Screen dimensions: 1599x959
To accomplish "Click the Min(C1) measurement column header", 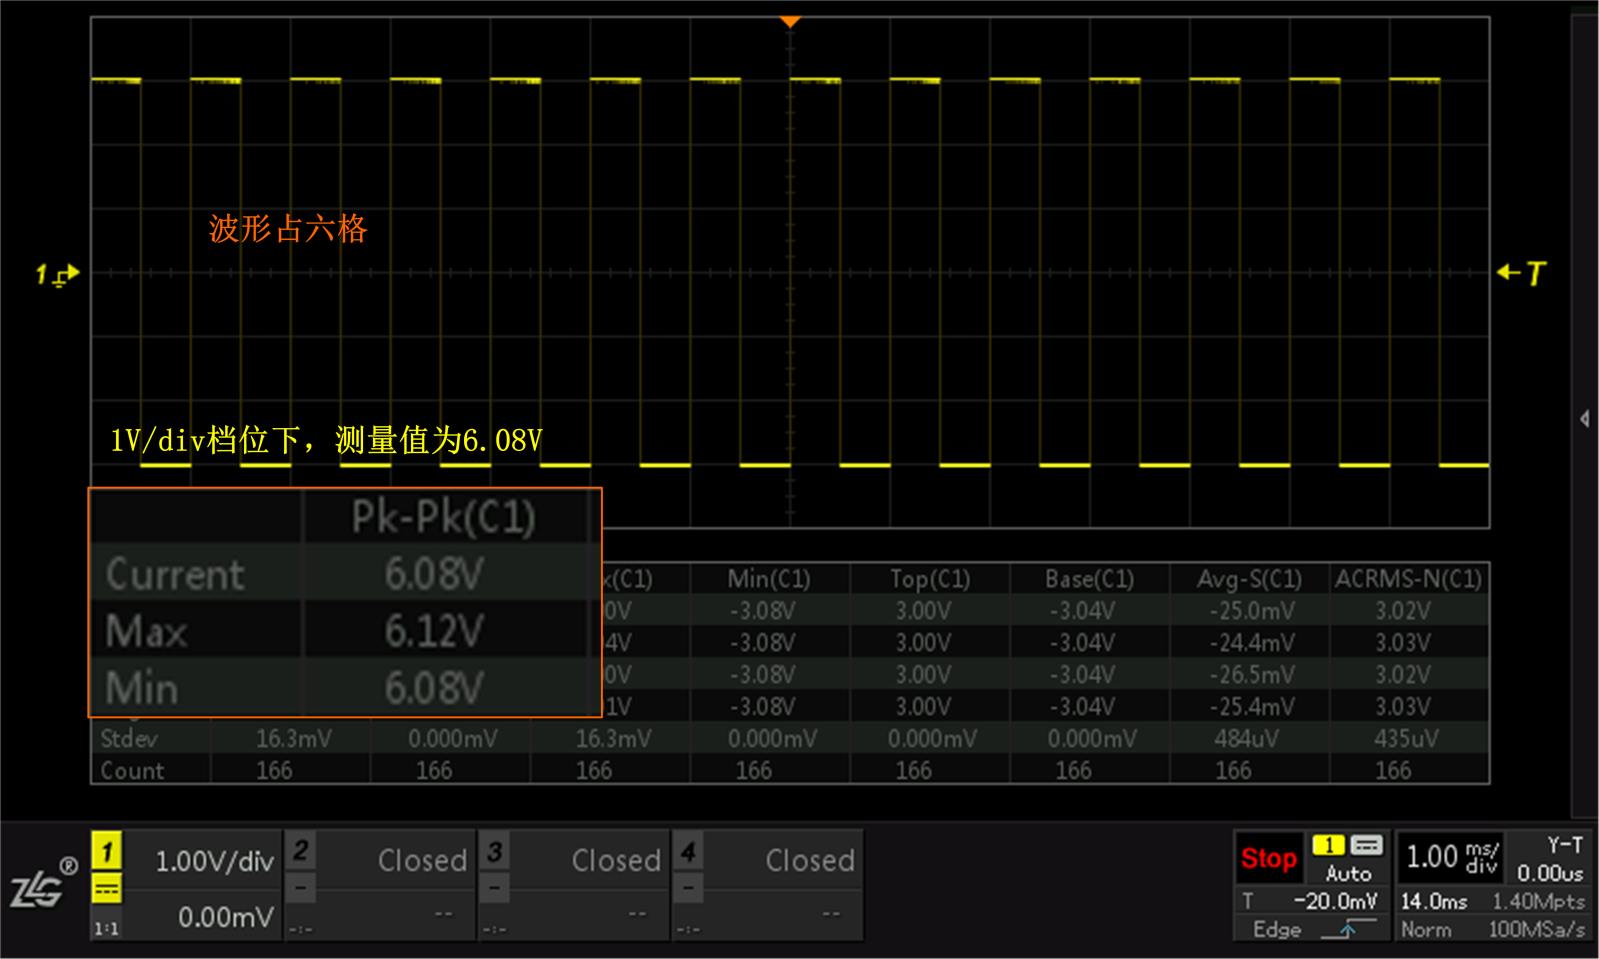I will click(x=769, y=578).
